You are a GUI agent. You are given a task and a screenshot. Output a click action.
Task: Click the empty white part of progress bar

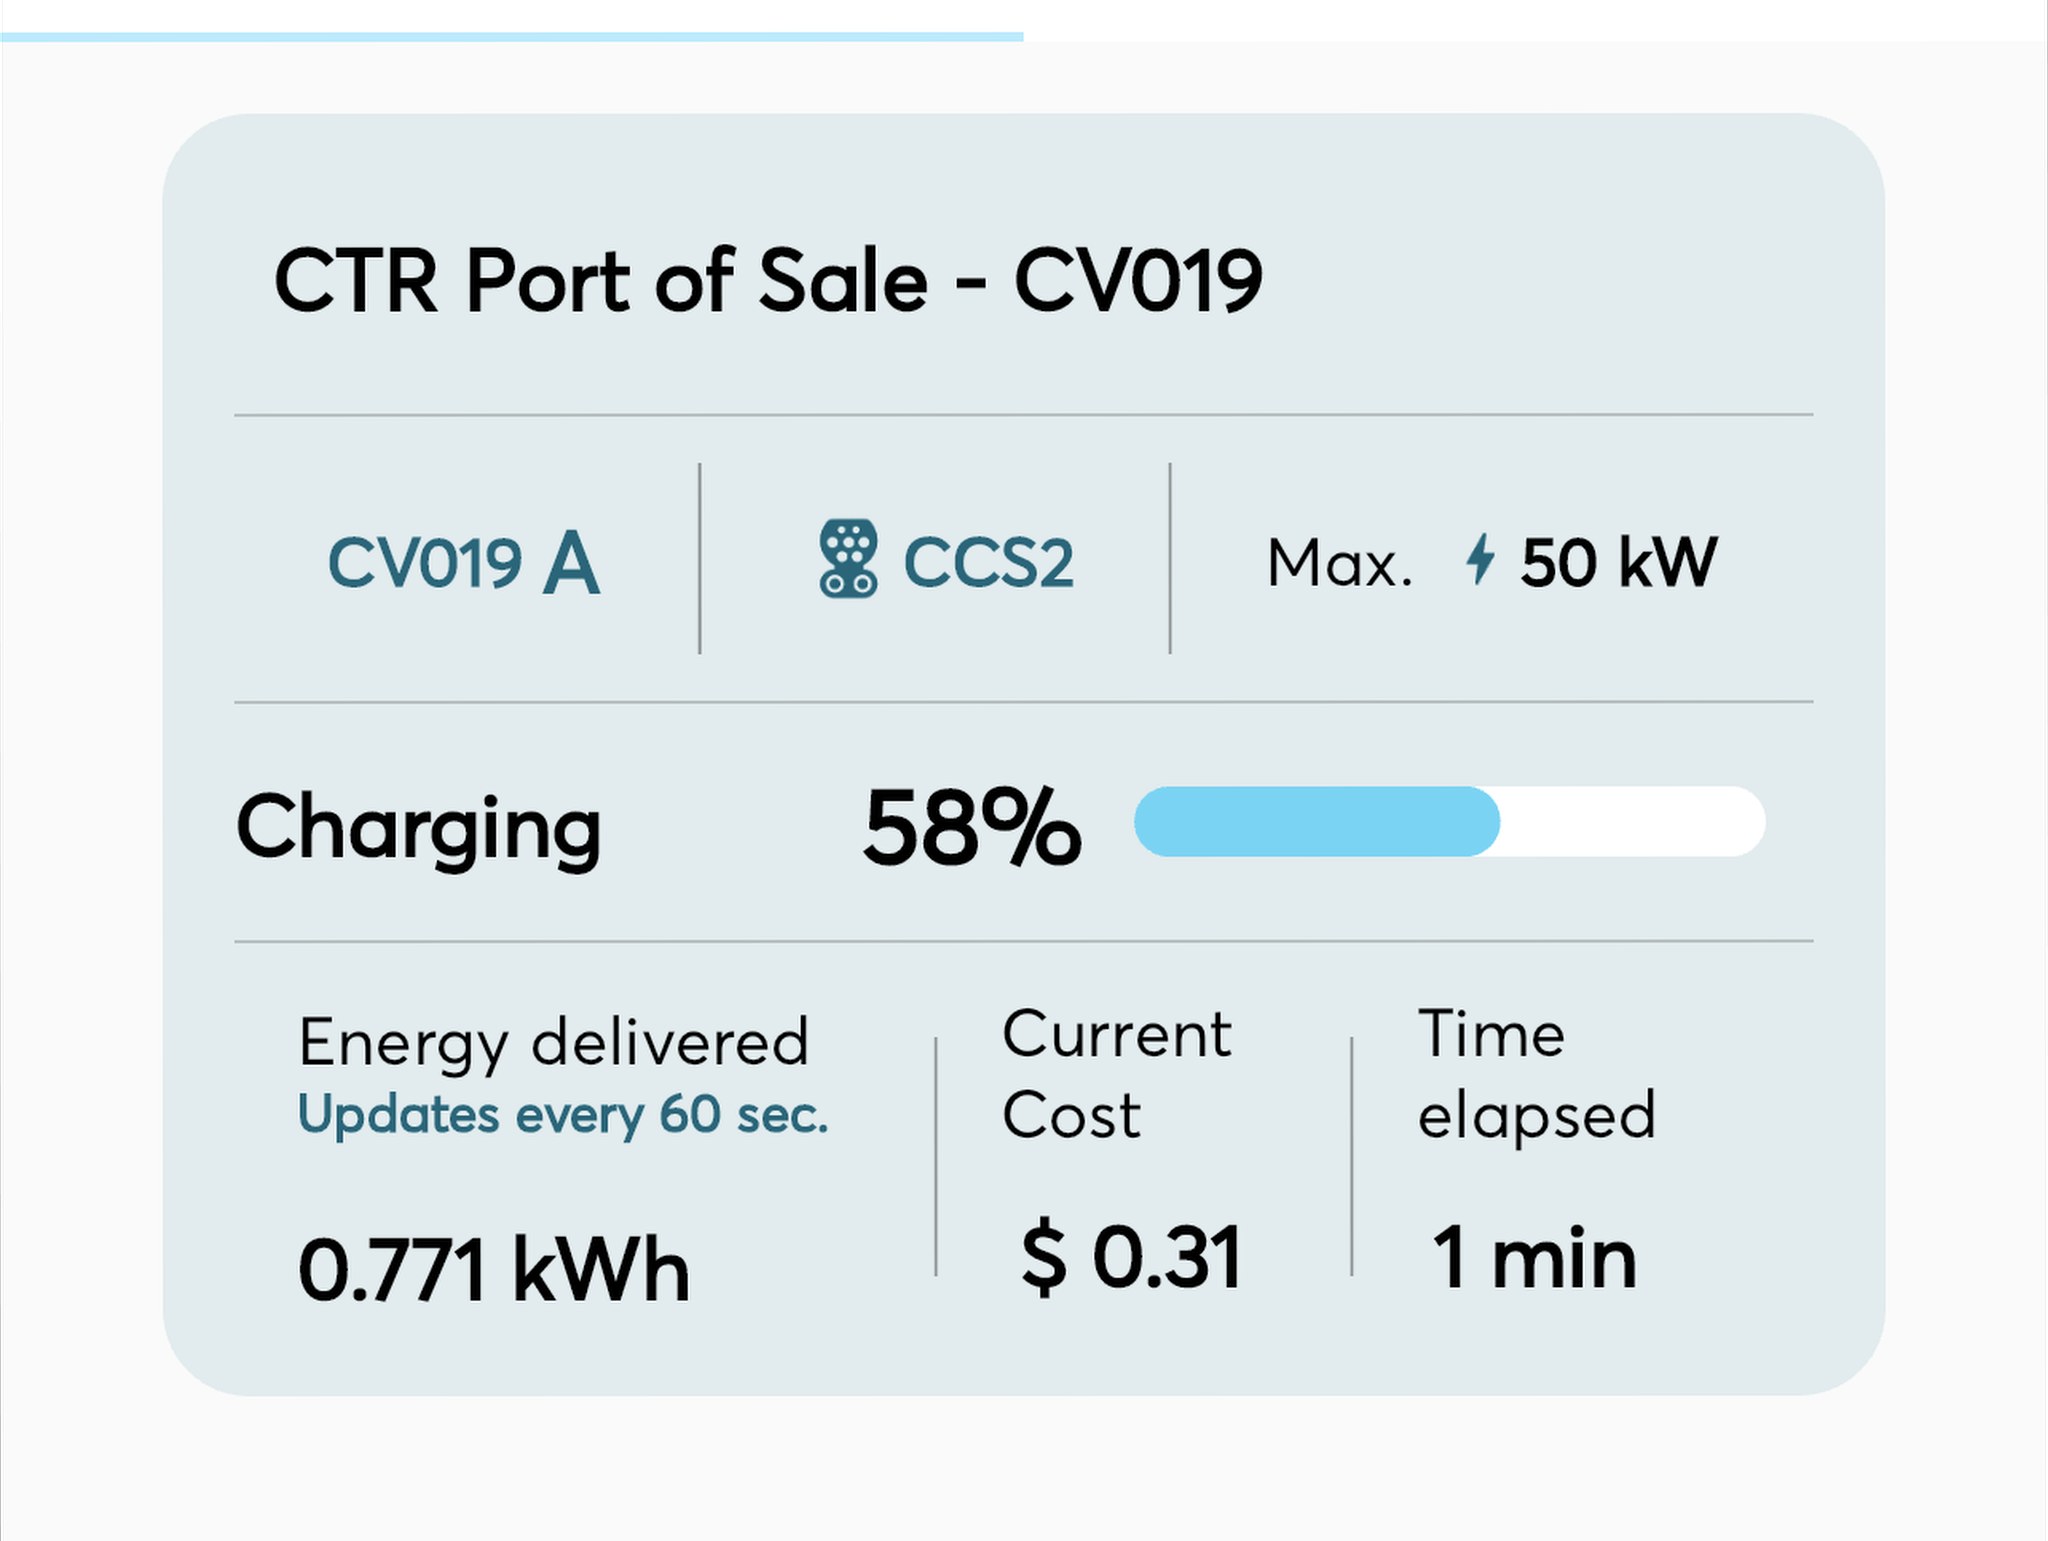pos(1633,821)
